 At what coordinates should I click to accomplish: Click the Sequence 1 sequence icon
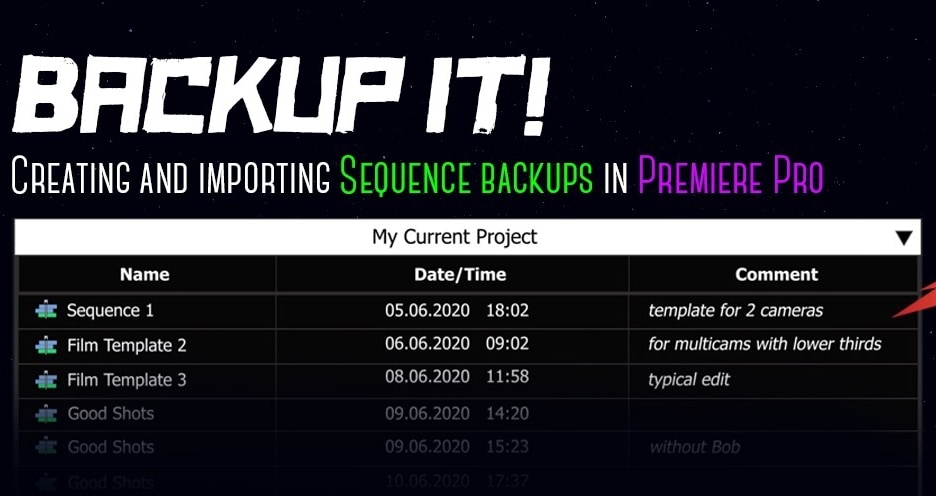[46, 311]
